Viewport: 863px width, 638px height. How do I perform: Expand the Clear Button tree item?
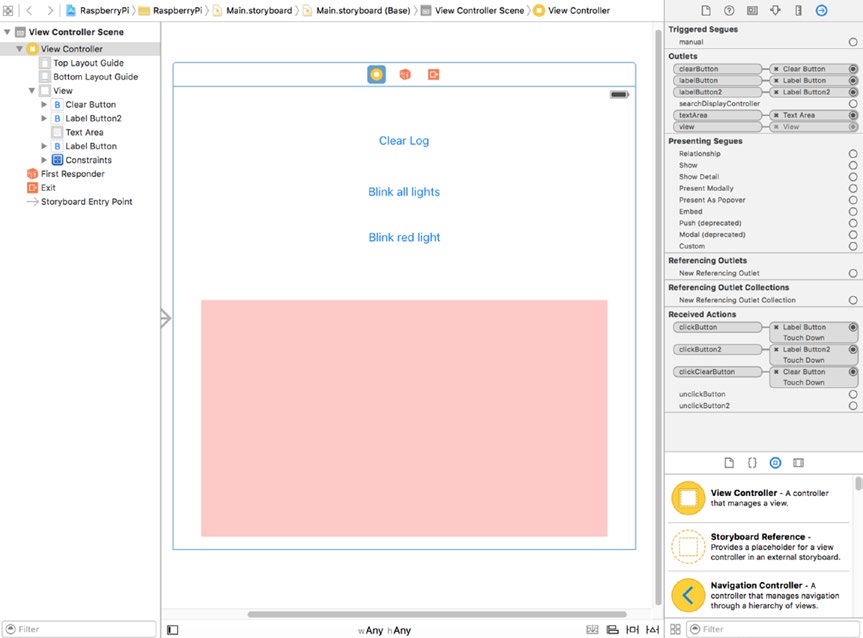pyautogui.click(x=44, y=105)
